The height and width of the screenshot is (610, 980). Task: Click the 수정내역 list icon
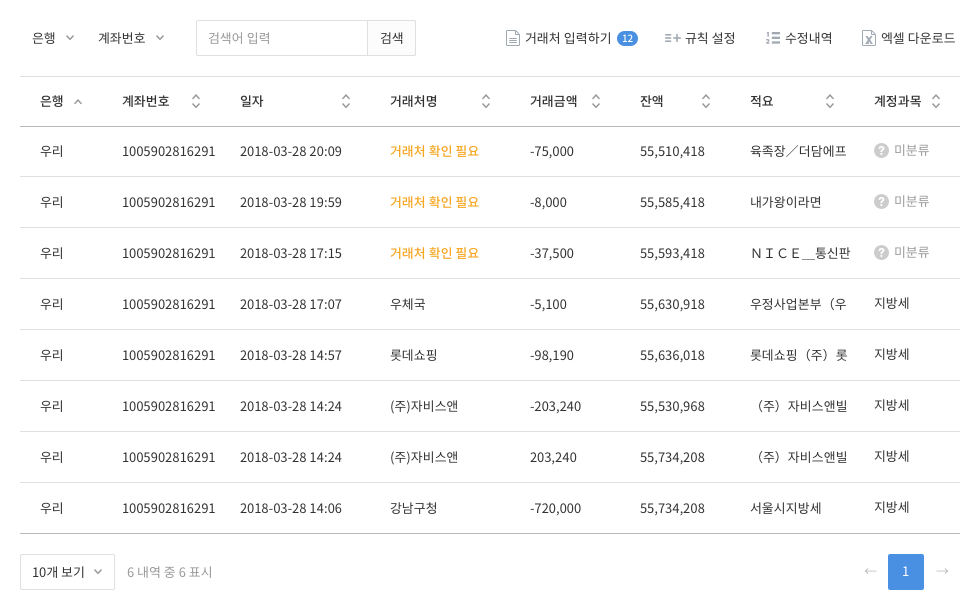[x=772, y=38]
